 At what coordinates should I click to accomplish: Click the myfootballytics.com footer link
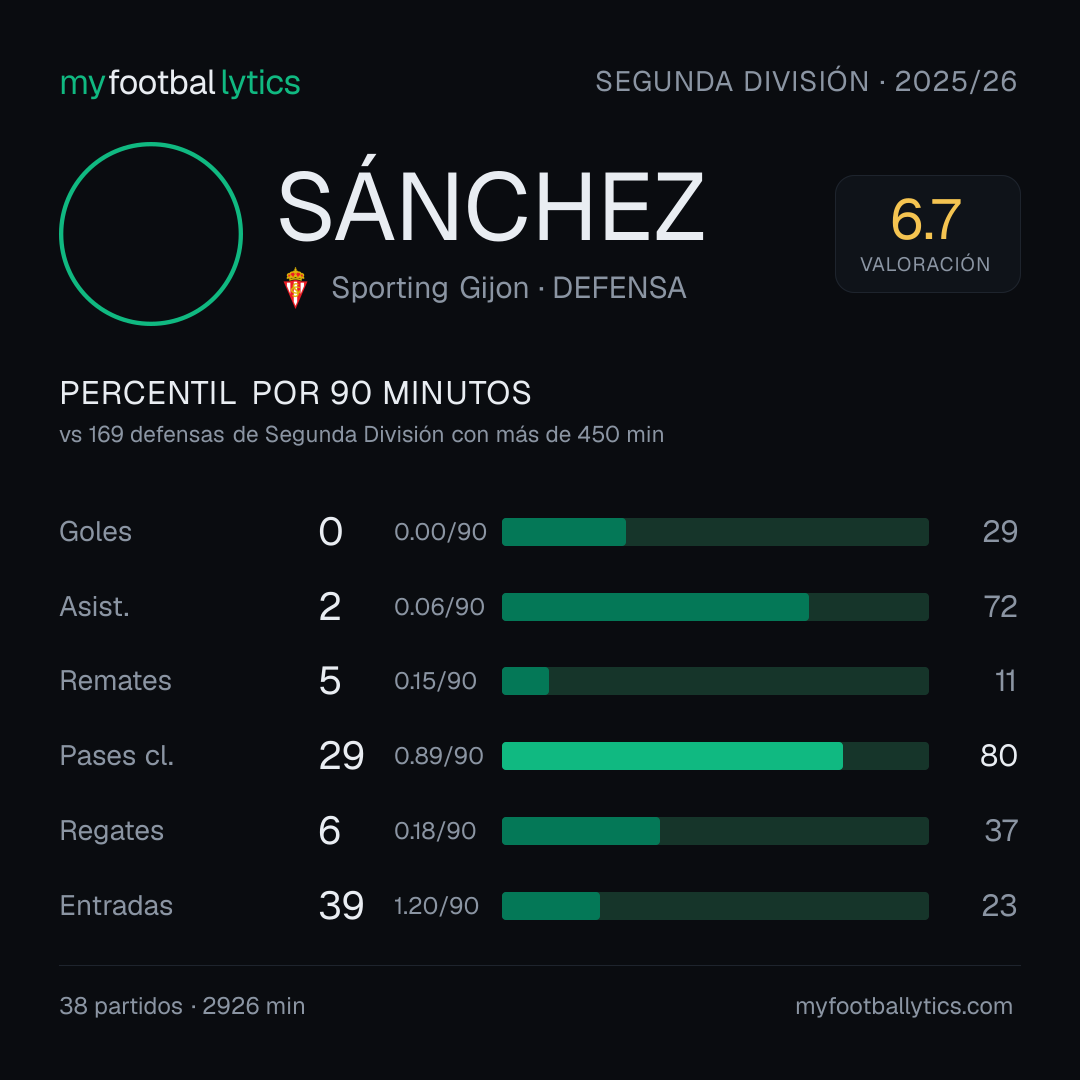point(904,1006)
